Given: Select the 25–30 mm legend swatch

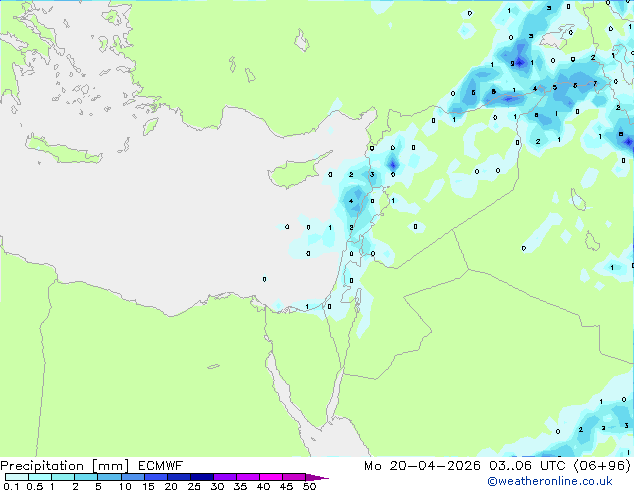Looking at the screenshot, I should tap(201, 477).
